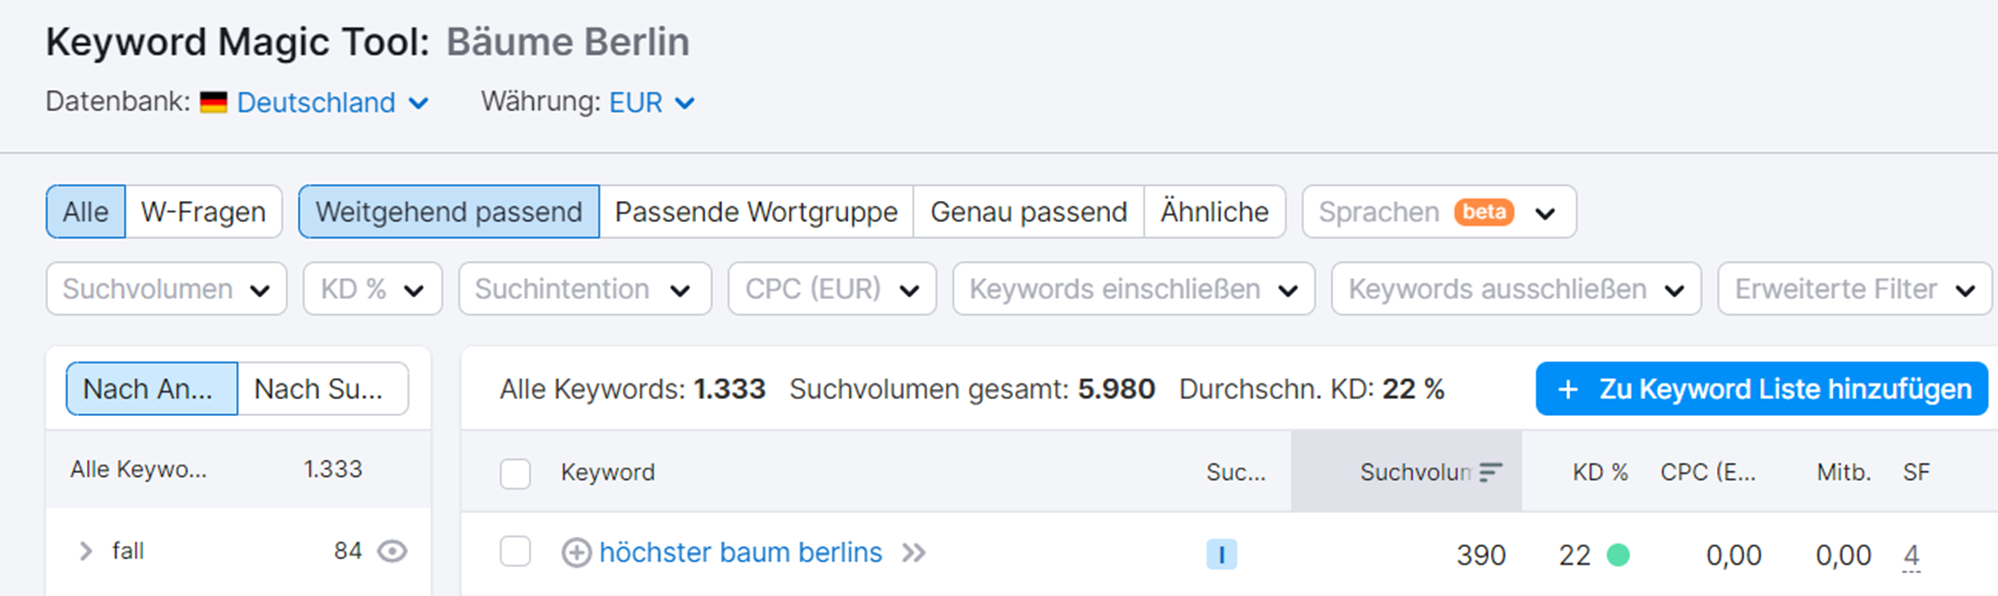Image resolution: width=1998 pixels, height=596 pixels.
Task: Click the eye icon next to the fall group
Action: point(394,551)
